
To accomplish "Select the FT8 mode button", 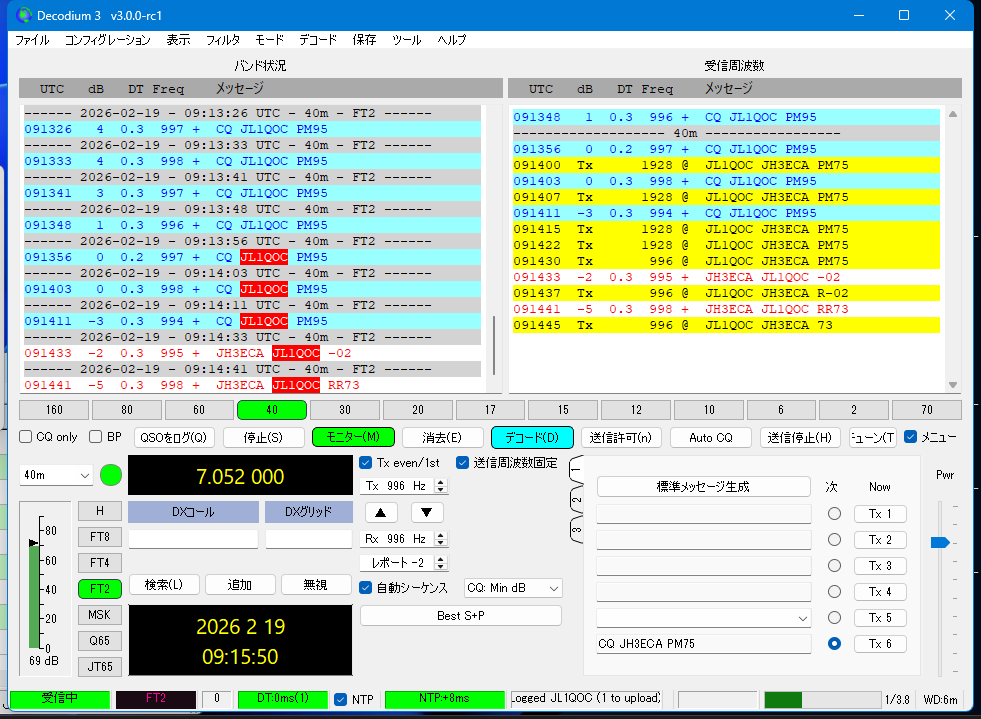I will (x=99, y=536).
